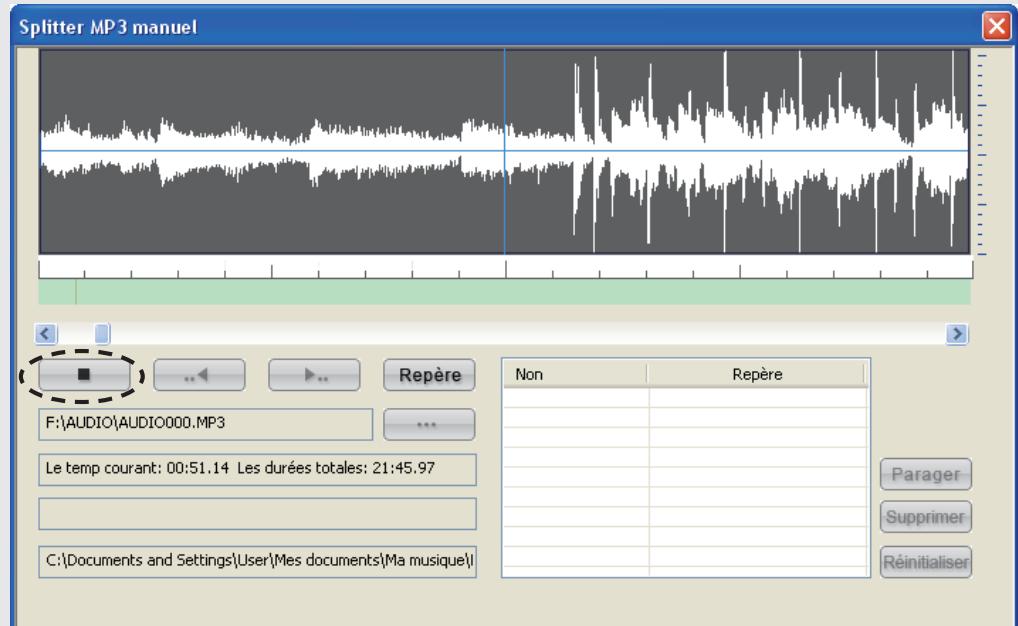Click the Repère column header in the table
Screen dimensions: 1018x626
[x=756, y=374]
